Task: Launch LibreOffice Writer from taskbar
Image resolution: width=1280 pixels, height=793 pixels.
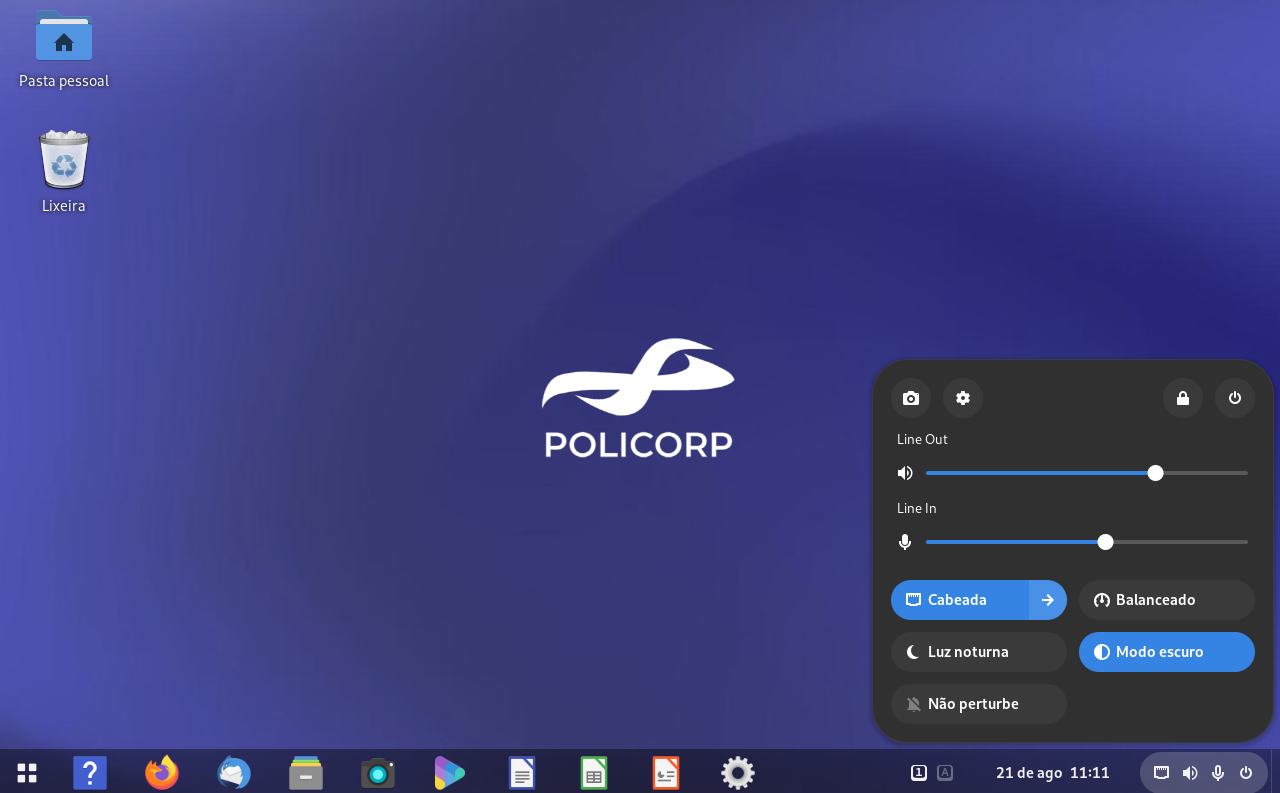Action: (522, 772)
